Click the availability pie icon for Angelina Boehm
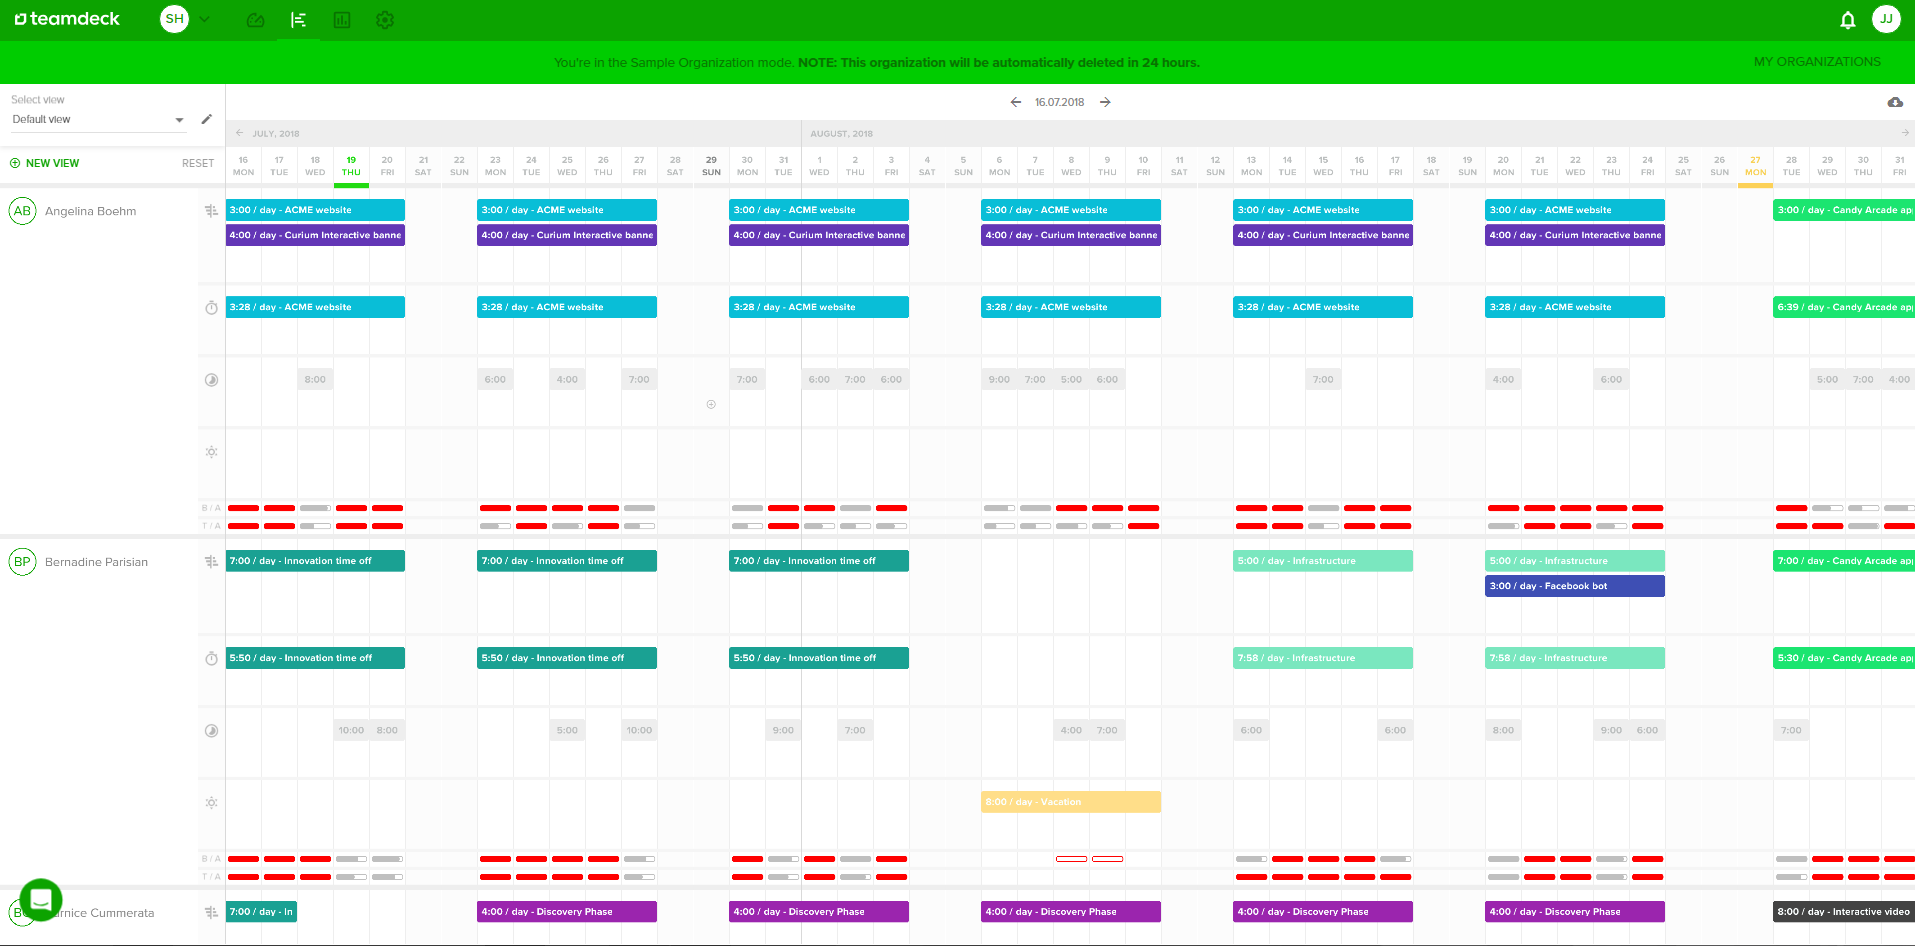The width and height of the screenshot is (1915, 946). [211, 380]
